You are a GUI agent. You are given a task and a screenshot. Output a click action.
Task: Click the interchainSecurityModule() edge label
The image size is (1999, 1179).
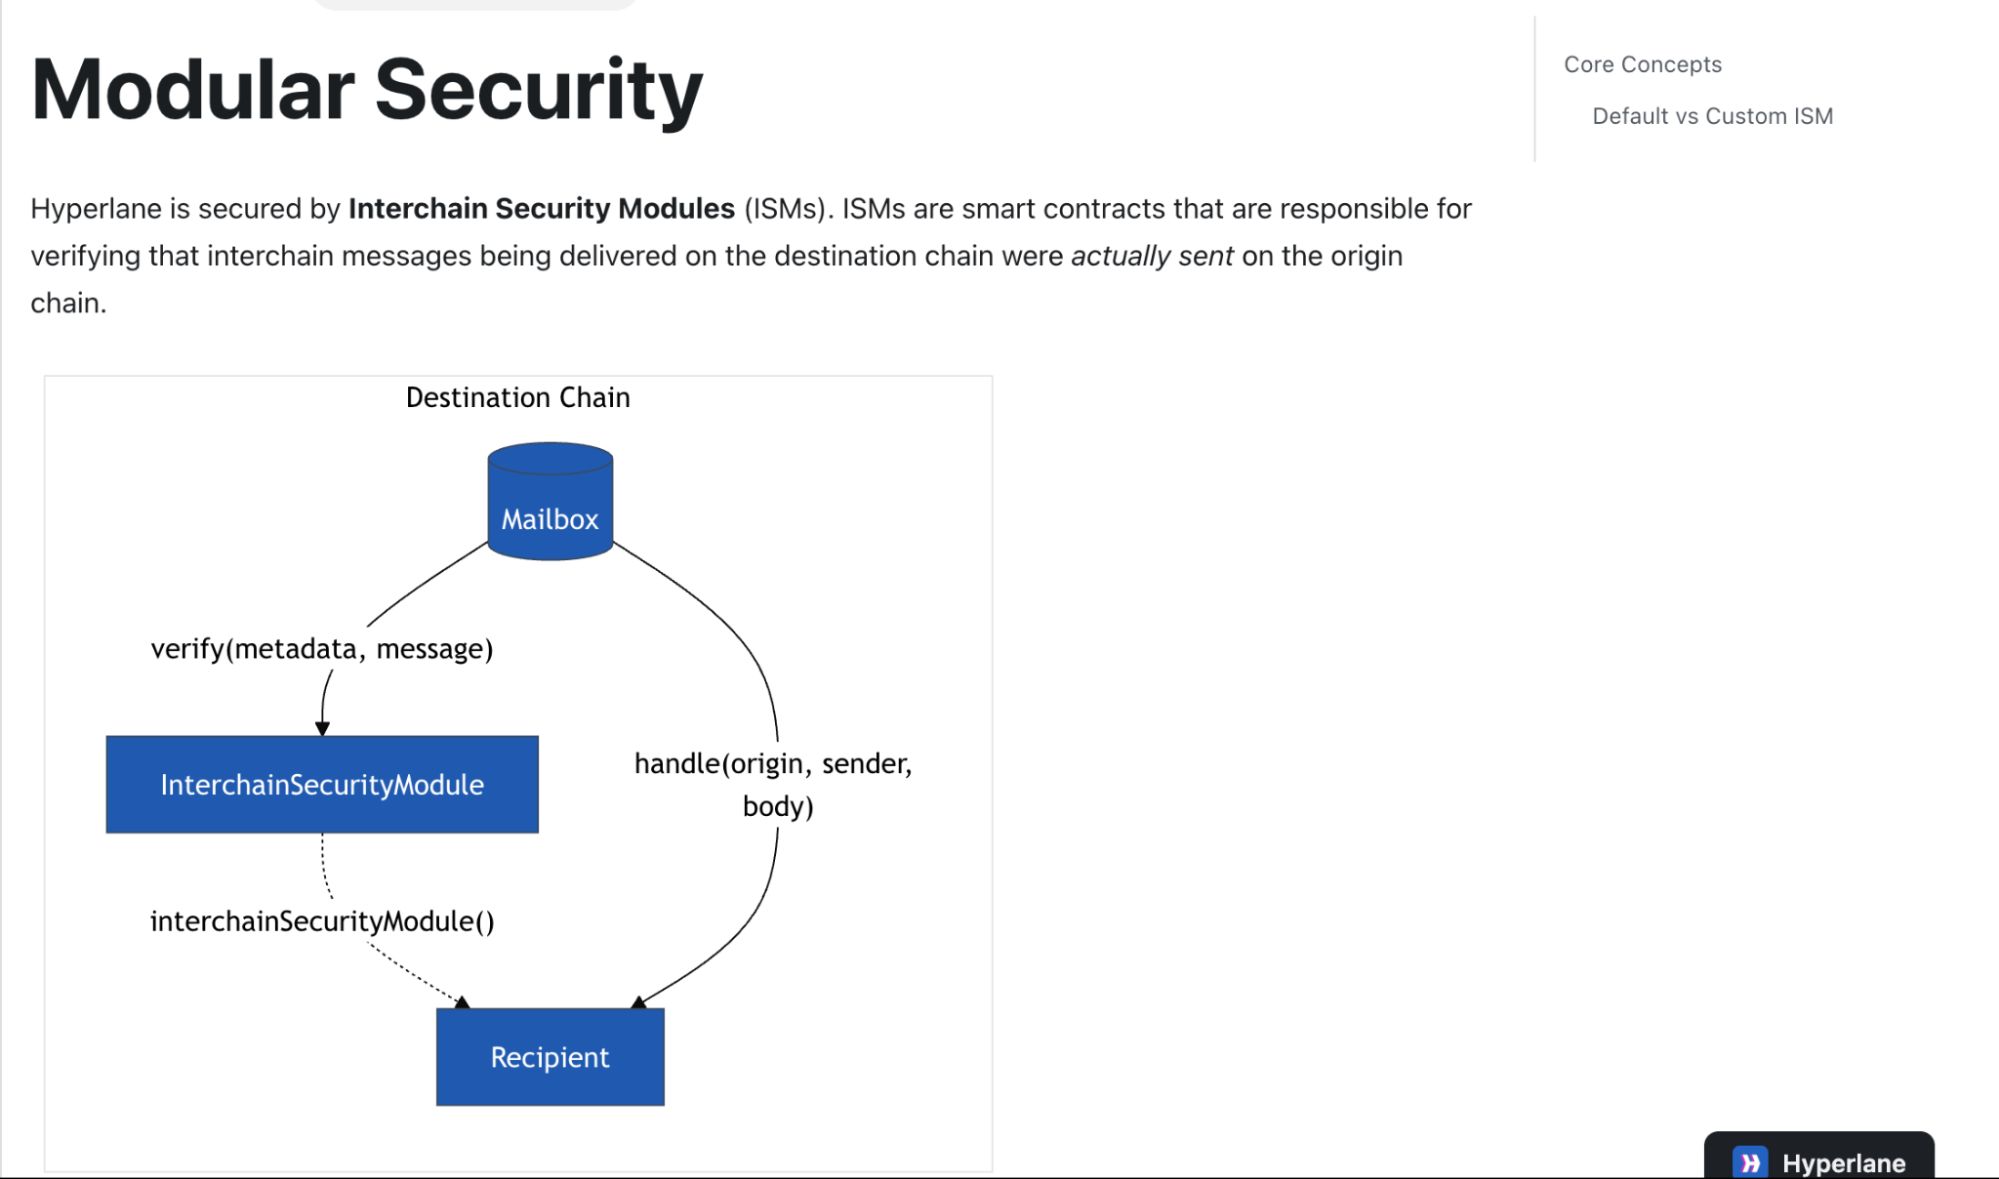click(322, 921)
